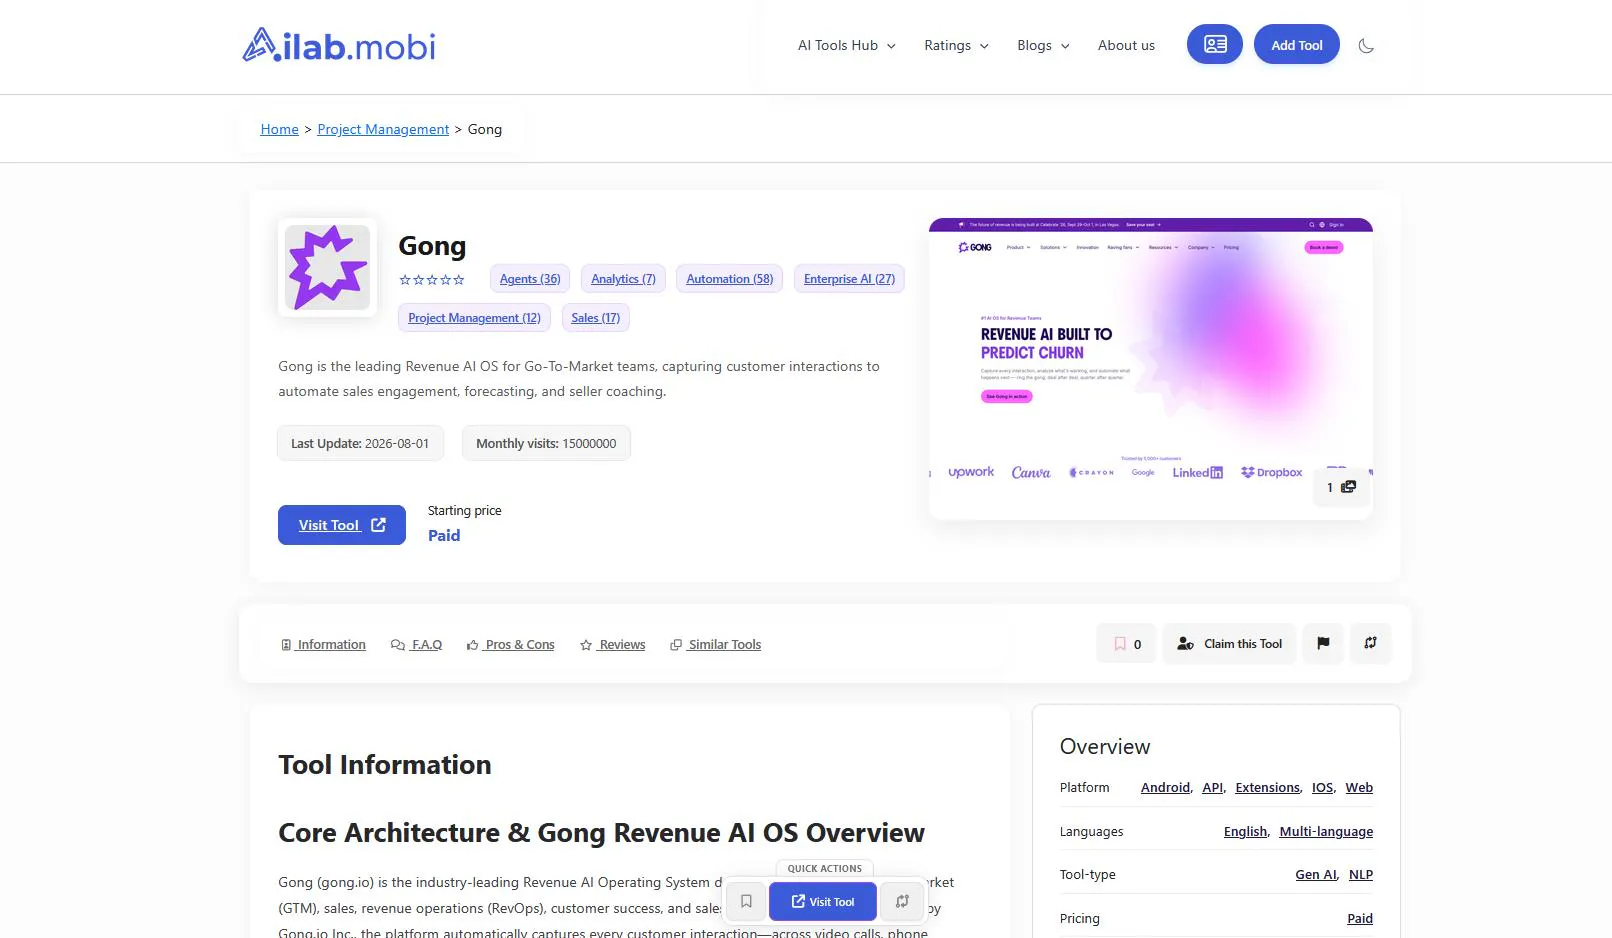Click the flag report icon
1612x938 pixels.
click(1323, 644)
